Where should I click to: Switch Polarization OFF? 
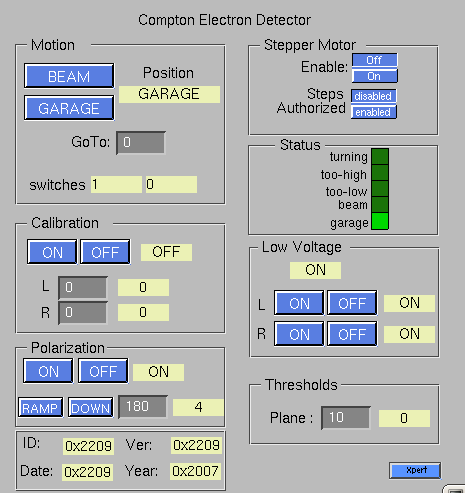coord(103,371)
